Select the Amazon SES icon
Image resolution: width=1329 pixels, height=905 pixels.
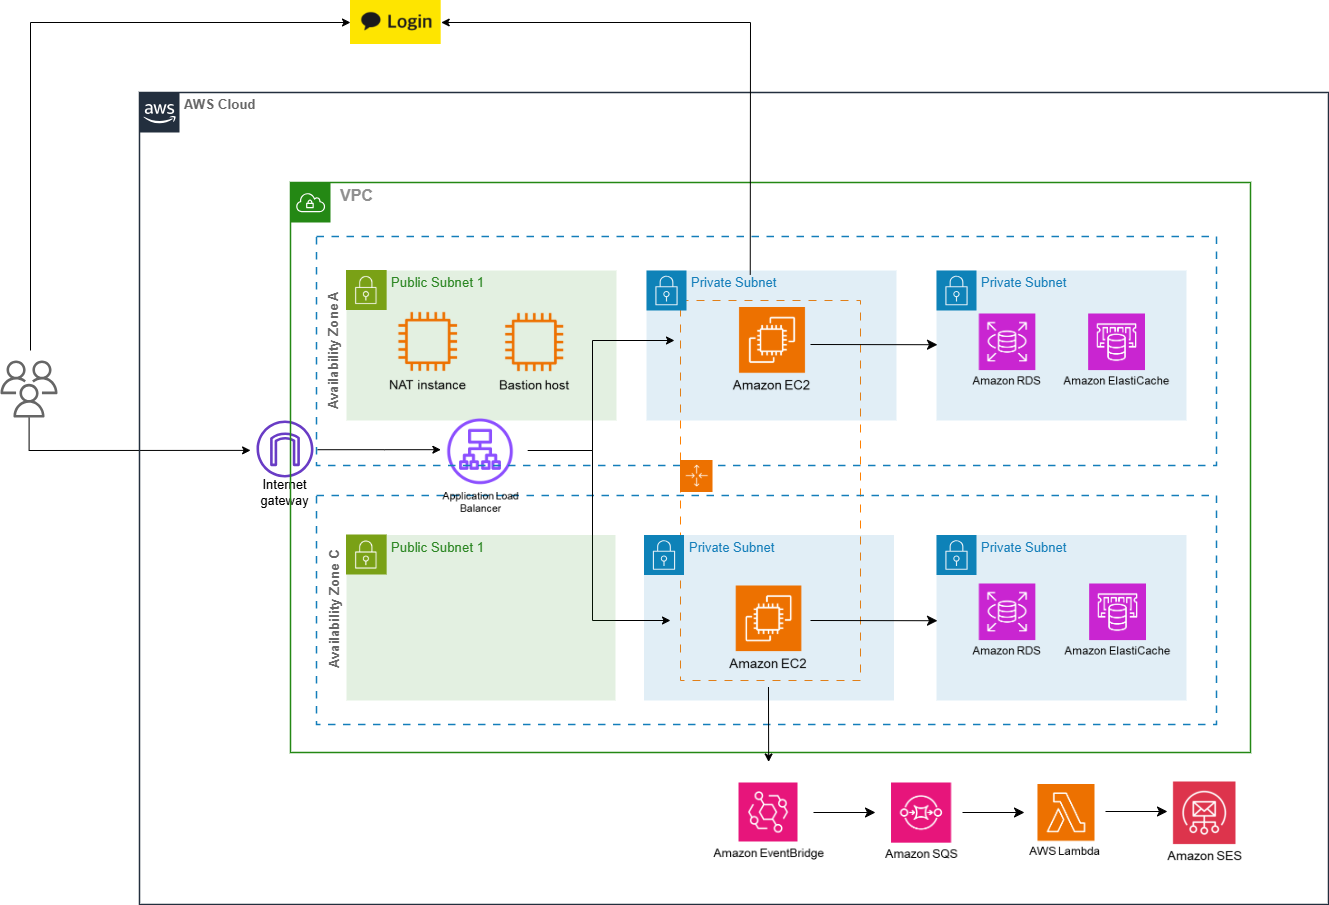click(x=1204, y=813)
